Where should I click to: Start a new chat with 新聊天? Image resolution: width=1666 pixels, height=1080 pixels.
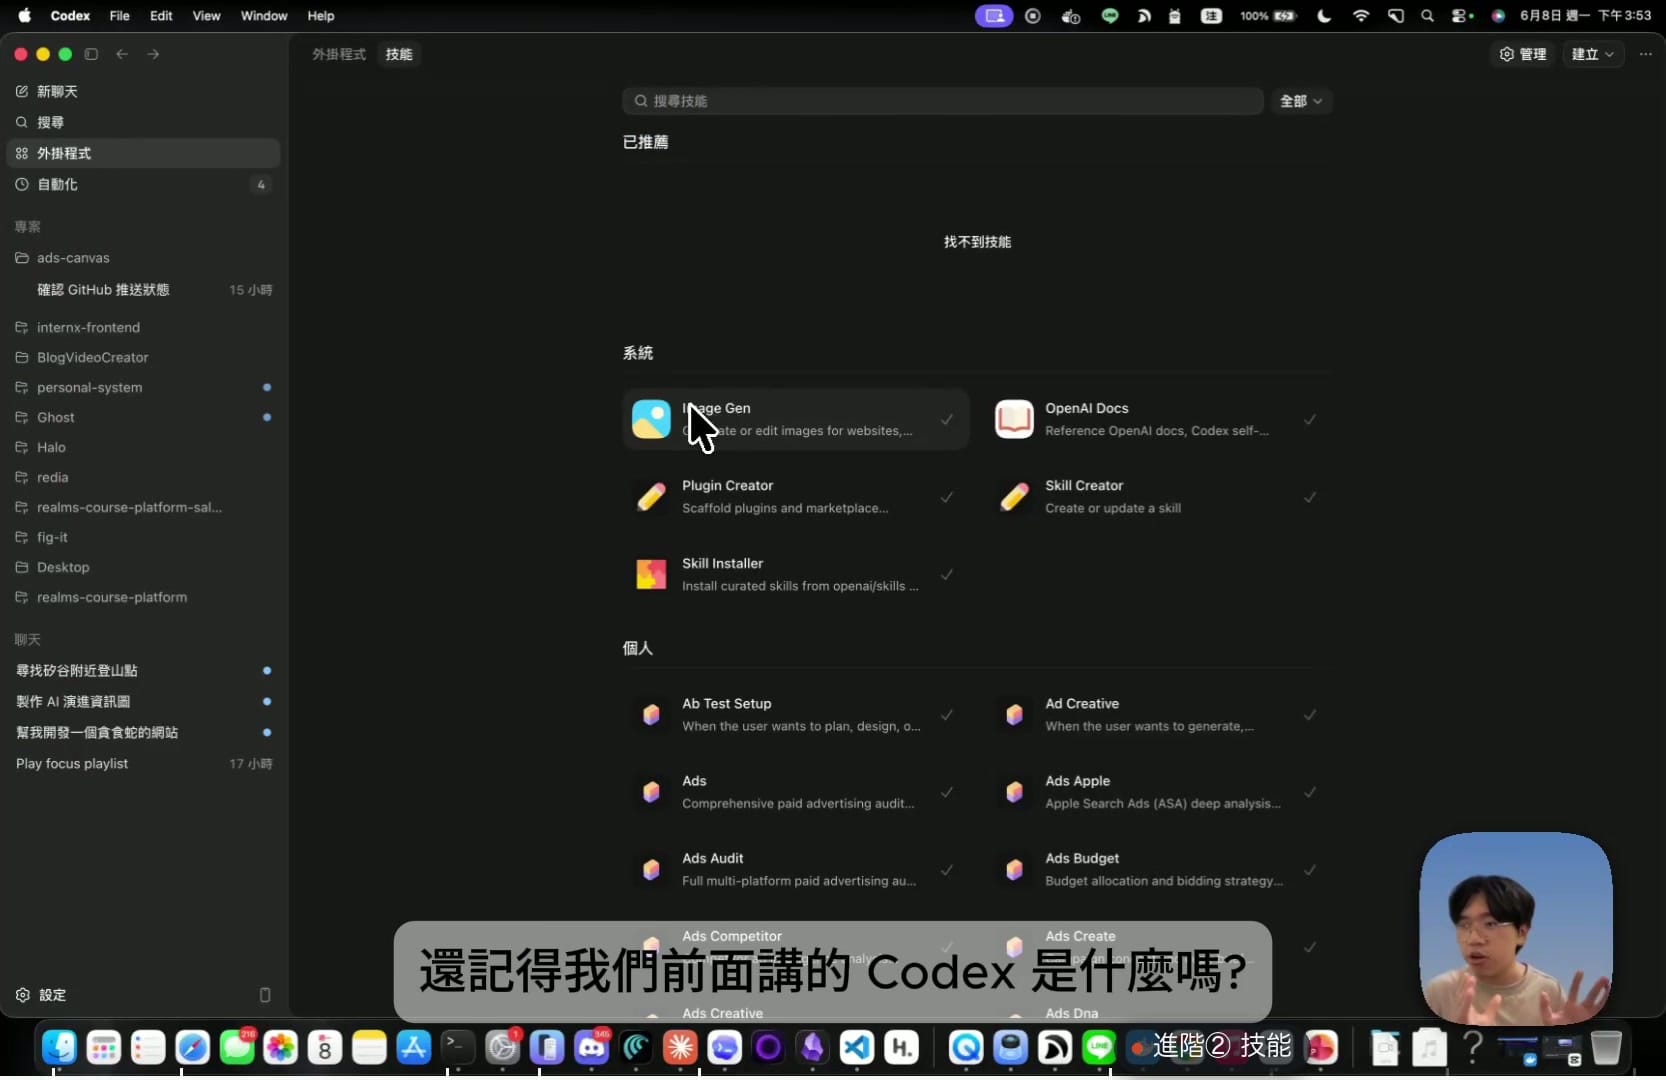(143, 91)
